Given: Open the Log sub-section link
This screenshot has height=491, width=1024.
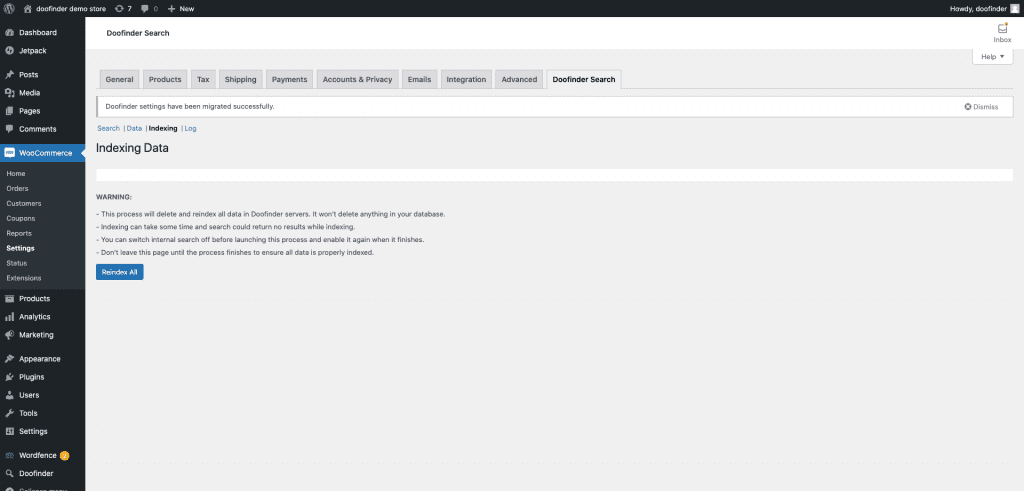Looking at the screenshot, I should tap(190, 128).
